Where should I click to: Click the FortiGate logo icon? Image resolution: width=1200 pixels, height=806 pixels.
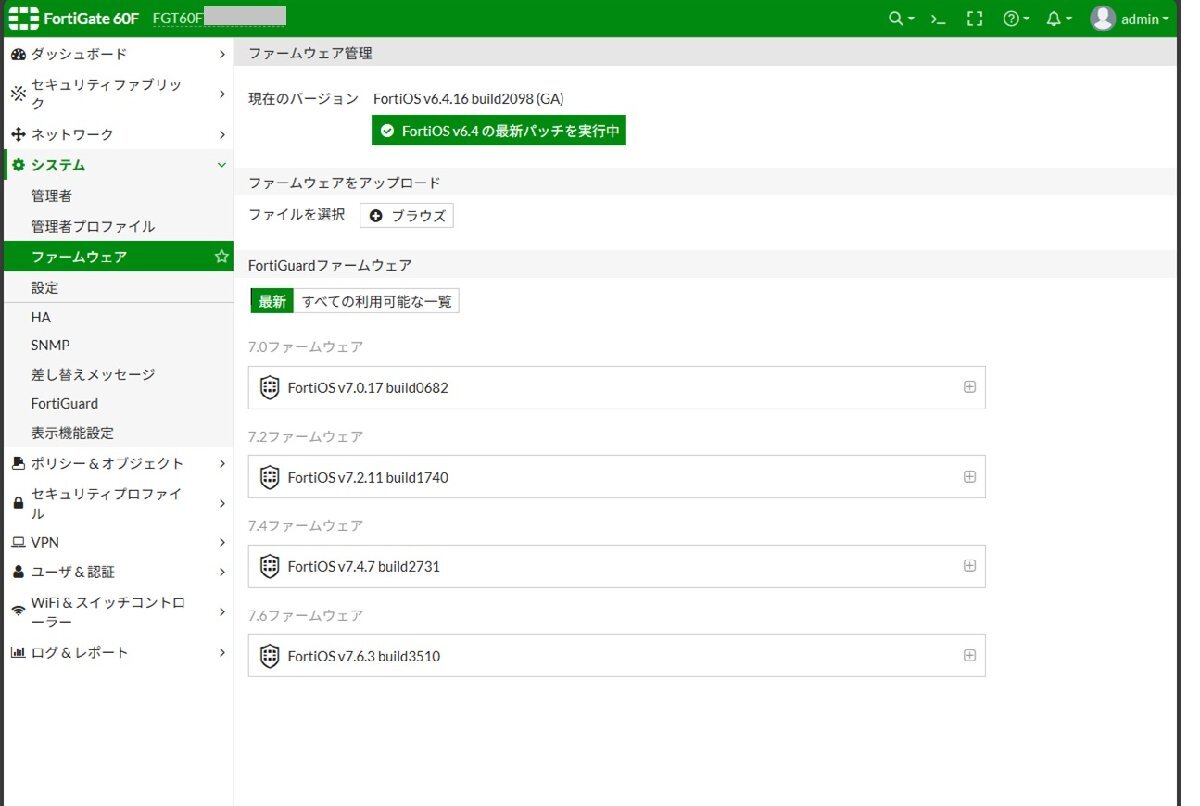23,19
